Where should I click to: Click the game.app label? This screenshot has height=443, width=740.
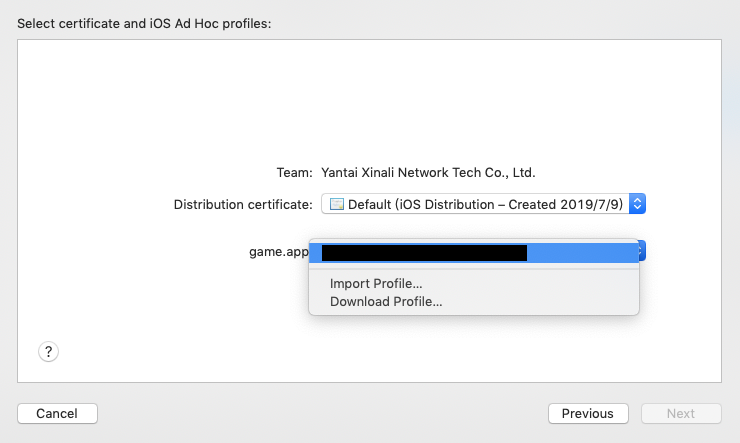[x=278, y=251]
